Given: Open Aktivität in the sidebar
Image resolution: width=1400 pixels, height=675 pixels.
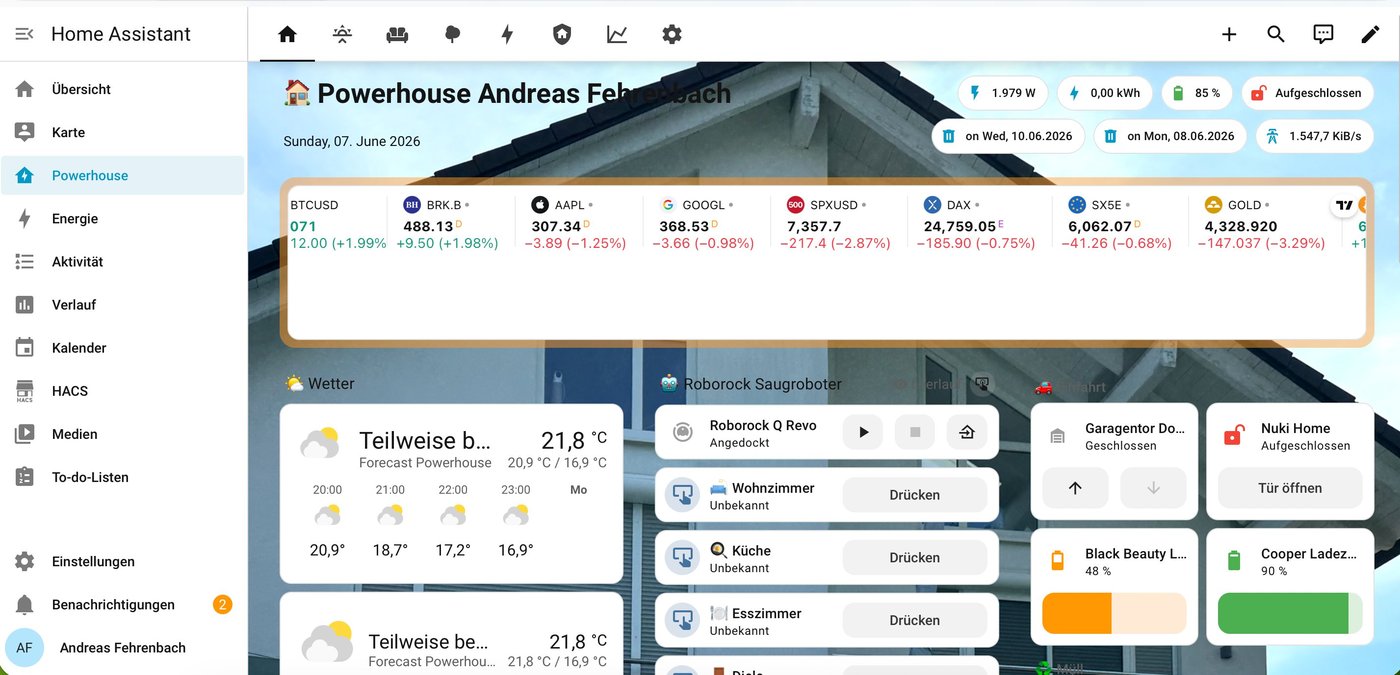Looking at the screenshot, I should click(x=122, y=261).
